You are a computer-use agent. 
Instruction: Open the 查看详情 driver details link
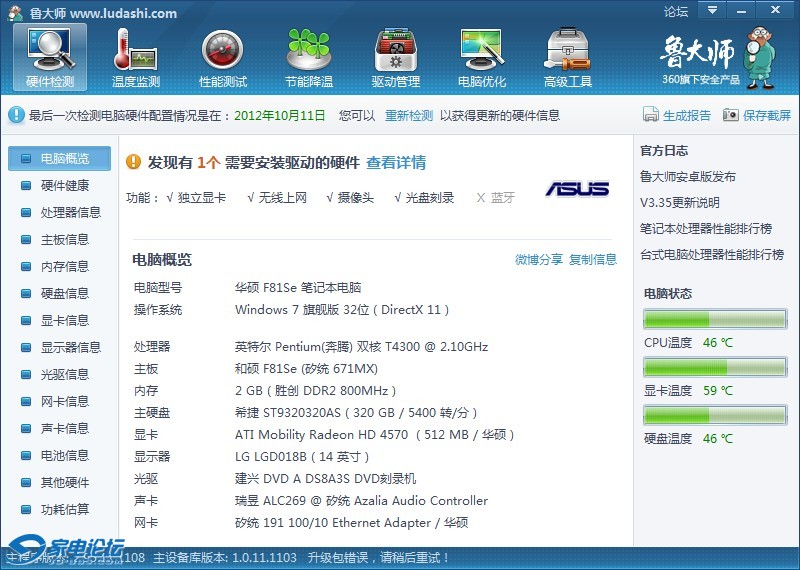click(x=396, y=162)
